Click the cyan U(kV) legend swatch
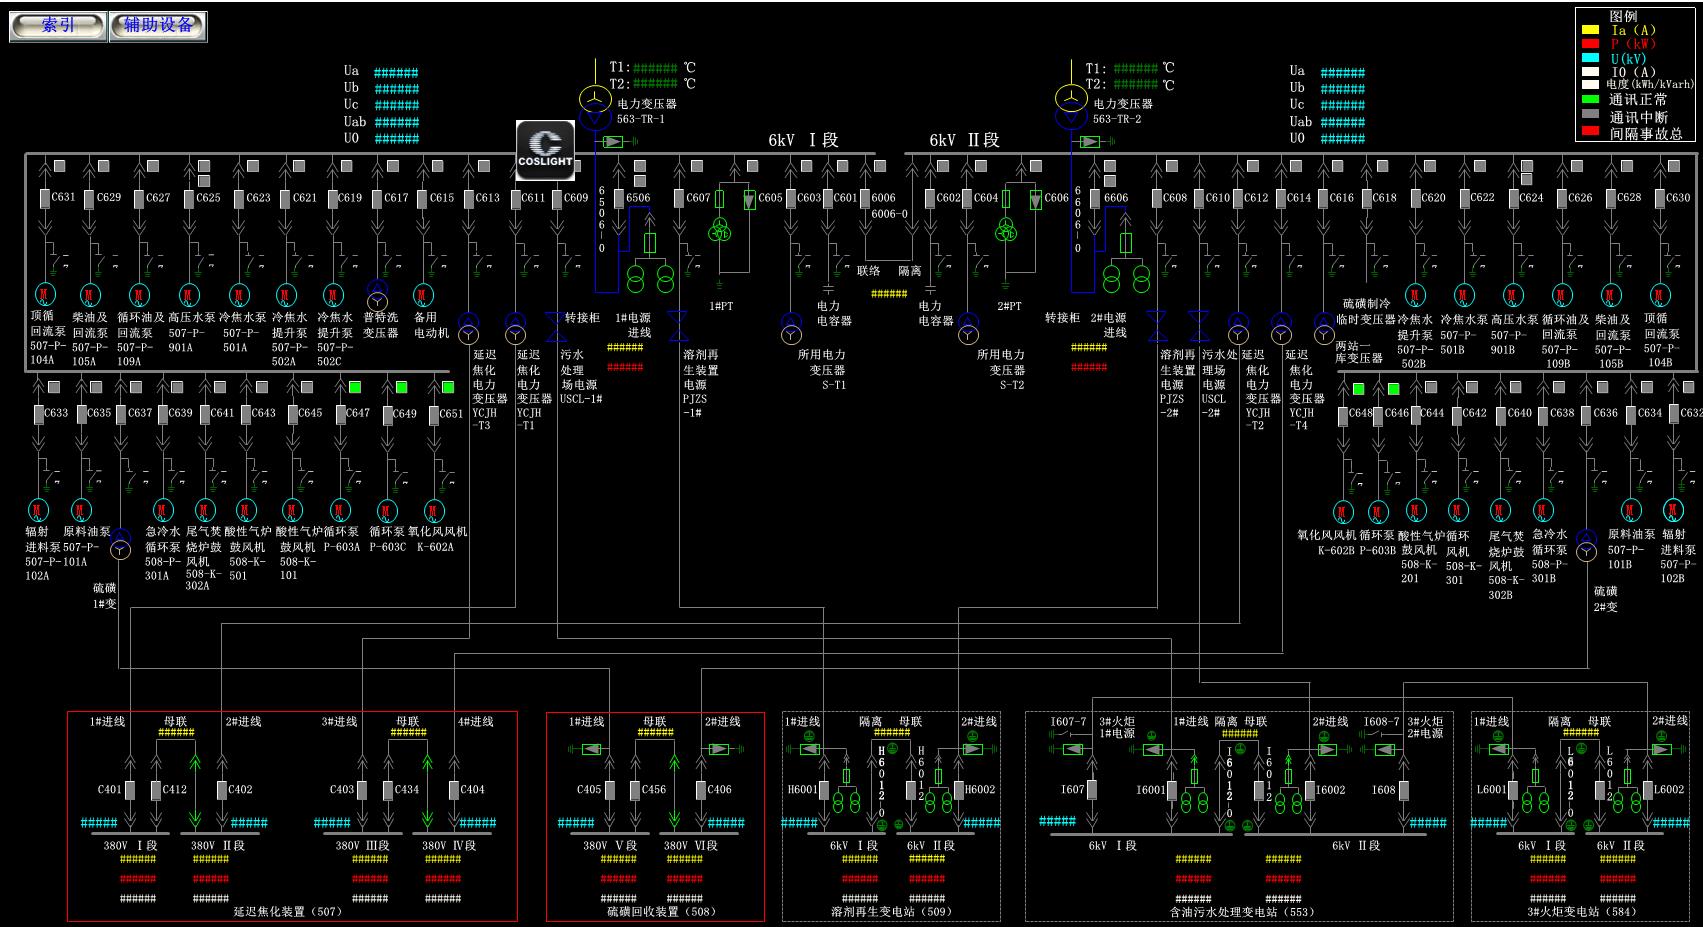This screenshot has width=1703, height=927. [x=1590, y=58]
